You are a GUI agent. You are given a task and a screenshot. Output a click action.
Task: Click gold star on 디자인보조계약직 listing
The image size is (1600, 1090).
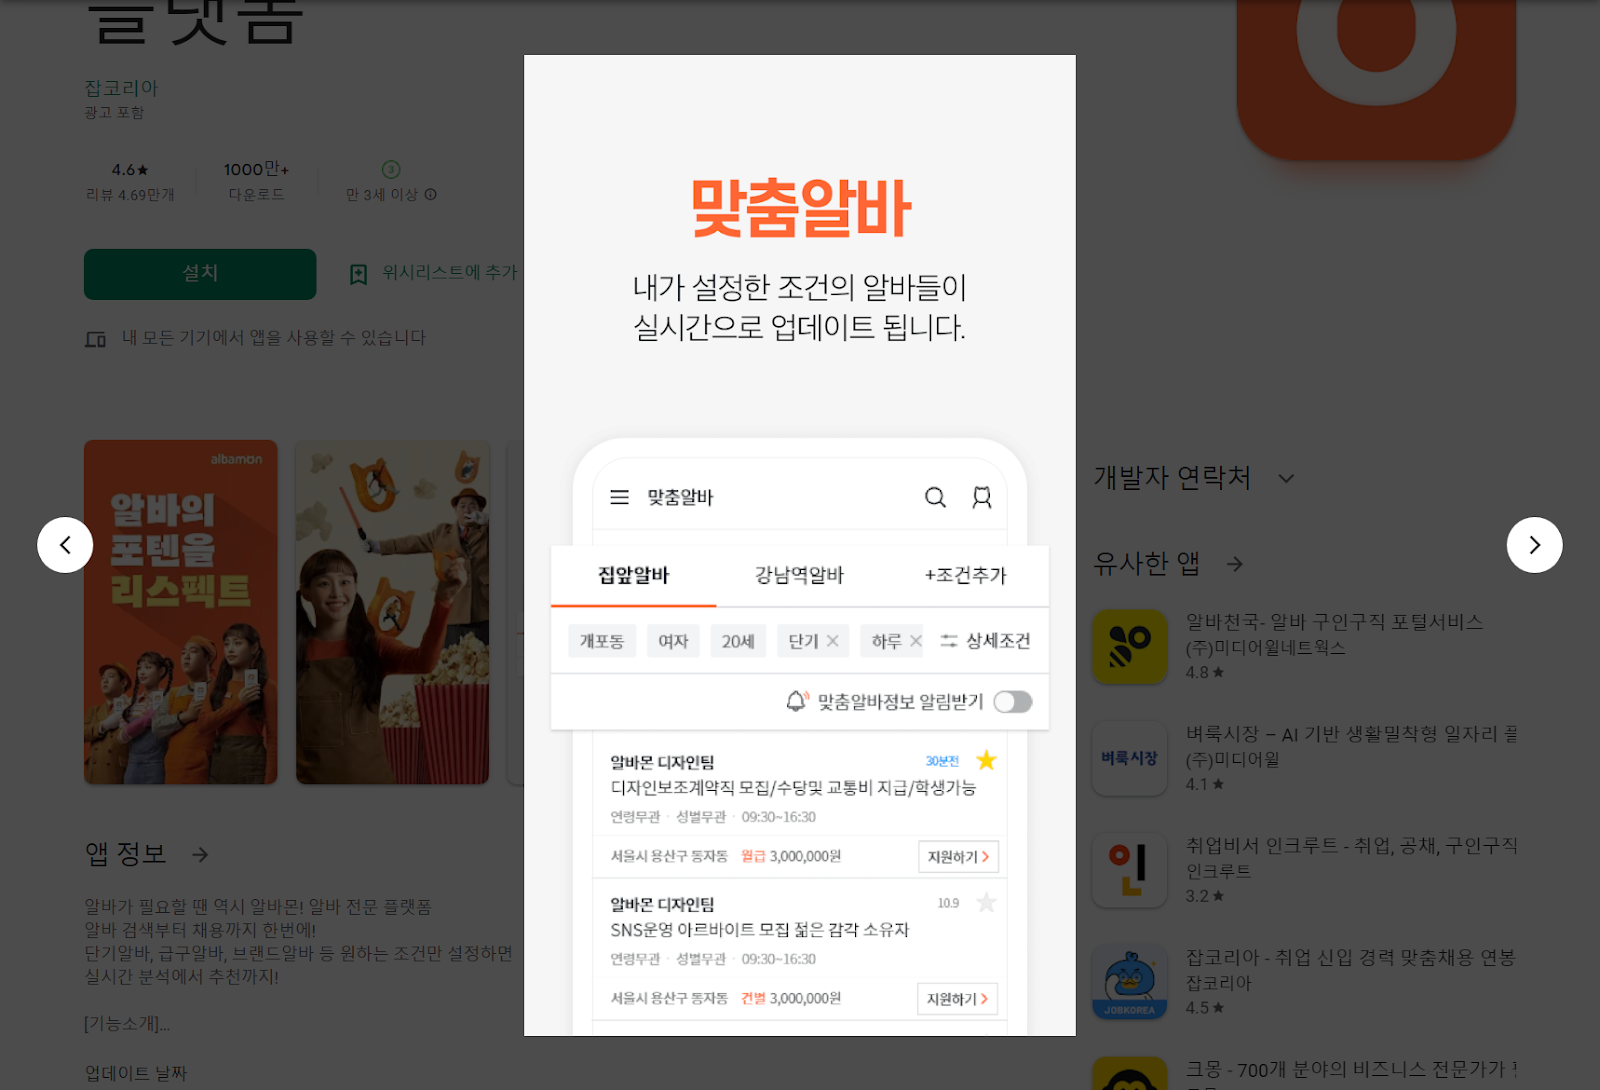click(986, 760)
